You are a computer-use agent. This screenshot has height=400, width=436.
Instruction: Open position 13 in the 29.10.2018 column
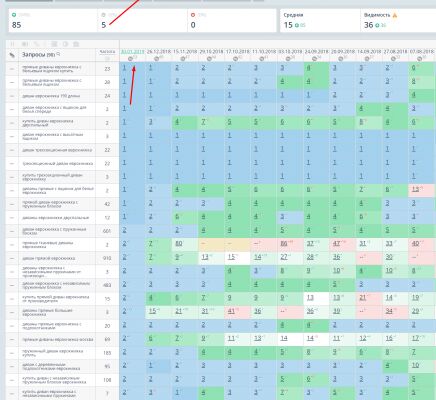[205, 257]
